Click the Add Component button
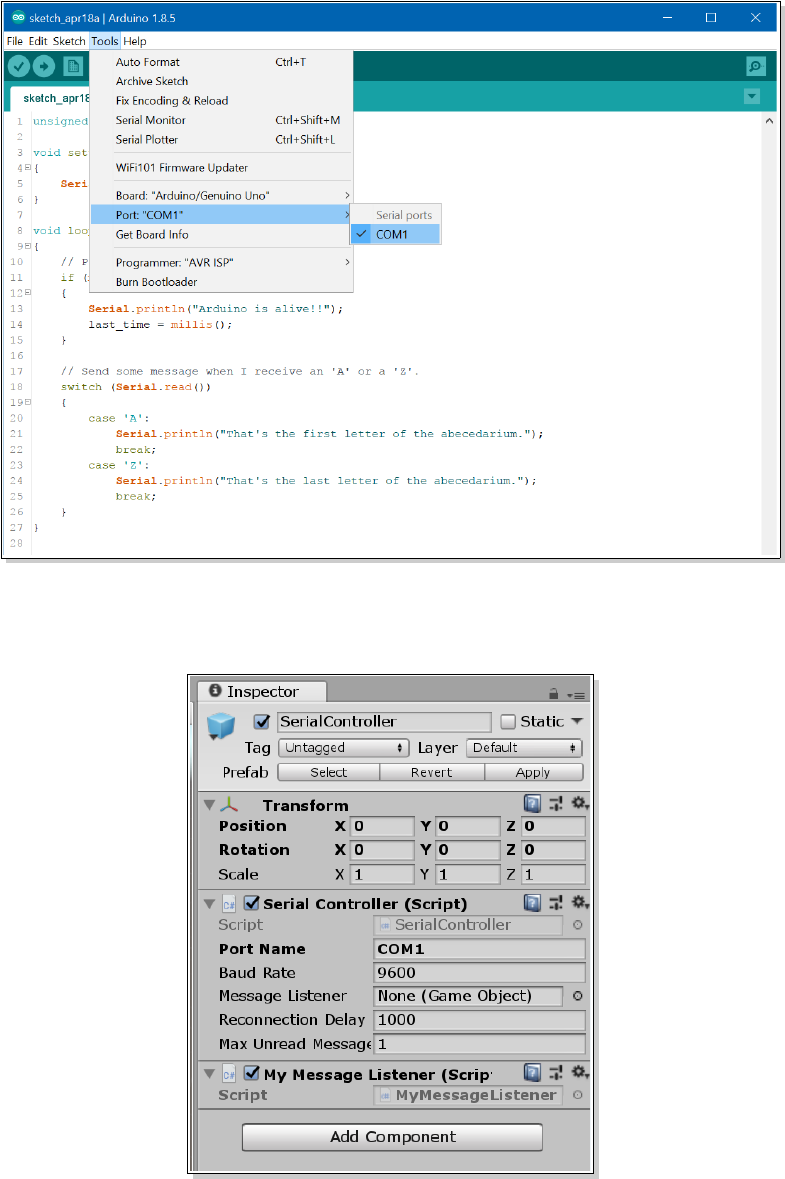Viewport: 785px width, 1179px height. tap(392, 1137)
